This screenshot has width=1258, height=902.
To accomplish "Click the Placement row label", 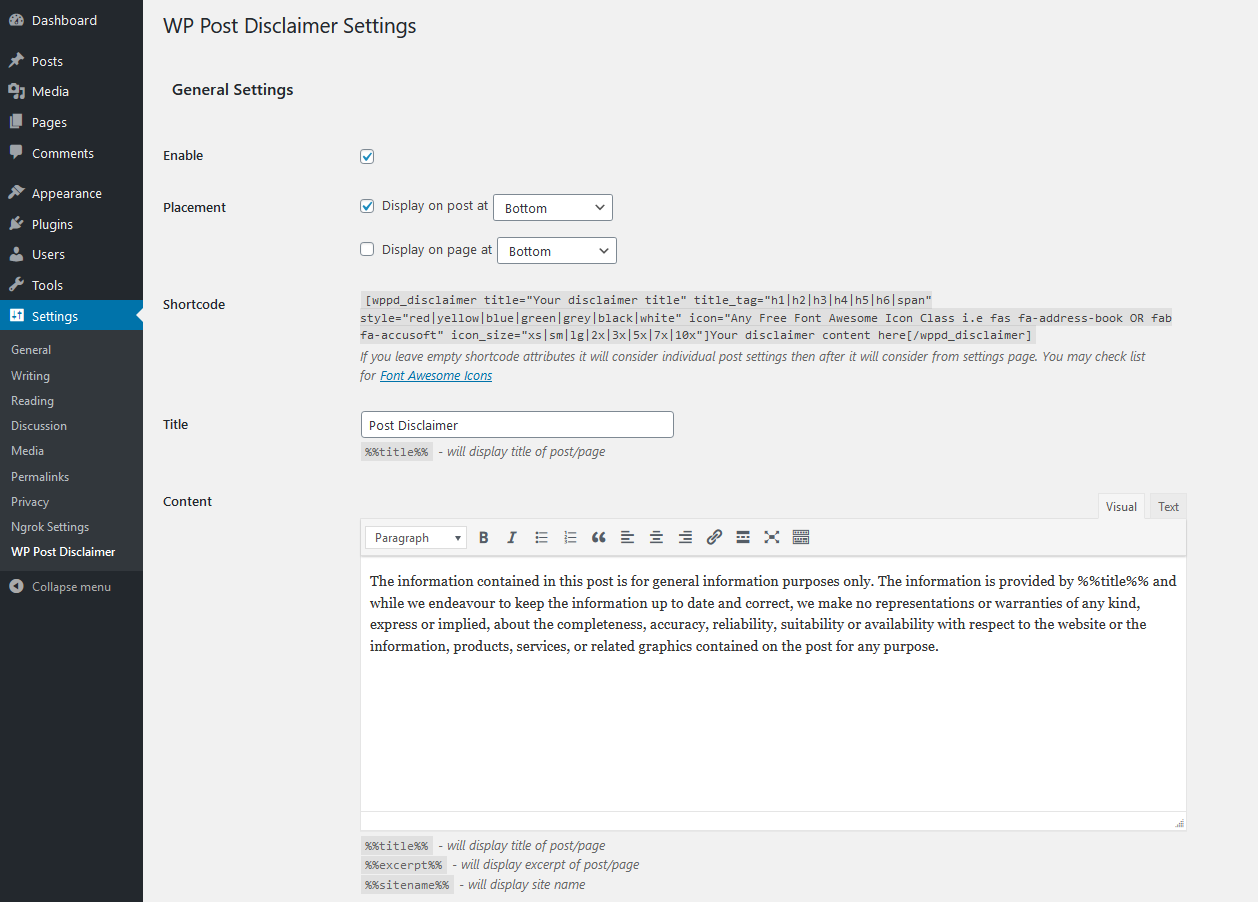I will pyautogui.click(x=195, y=208).
